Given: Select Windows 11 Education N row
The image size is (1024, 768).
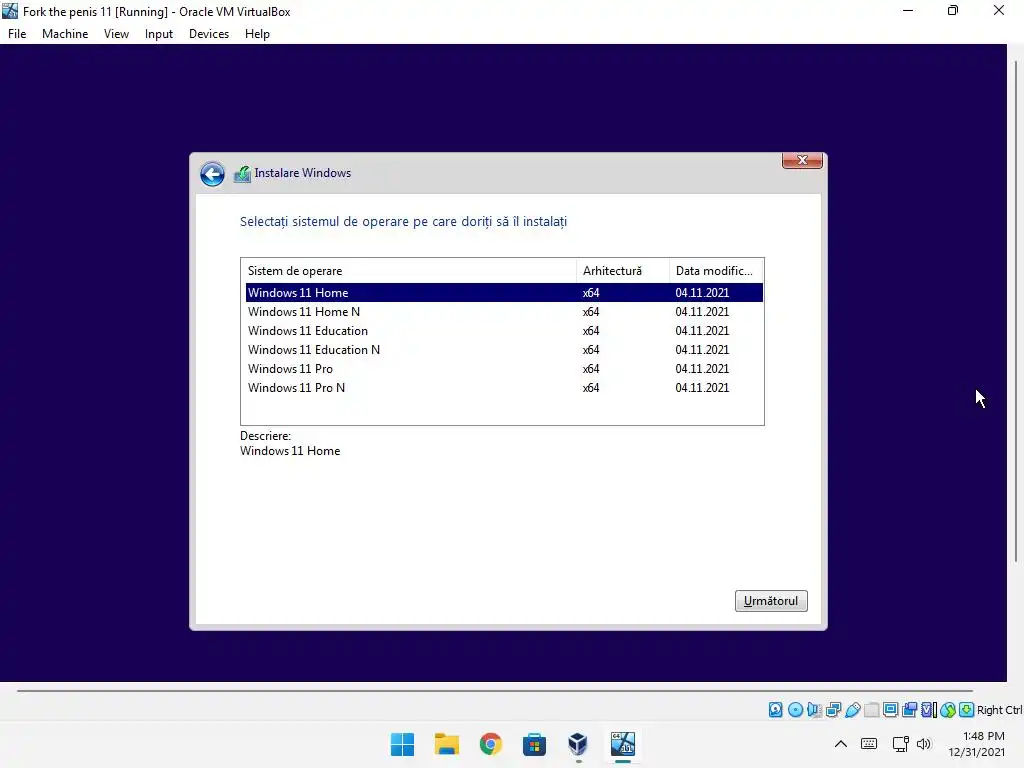Looking at the screenshot, I should pyautogui.click(x=504, y=349).
